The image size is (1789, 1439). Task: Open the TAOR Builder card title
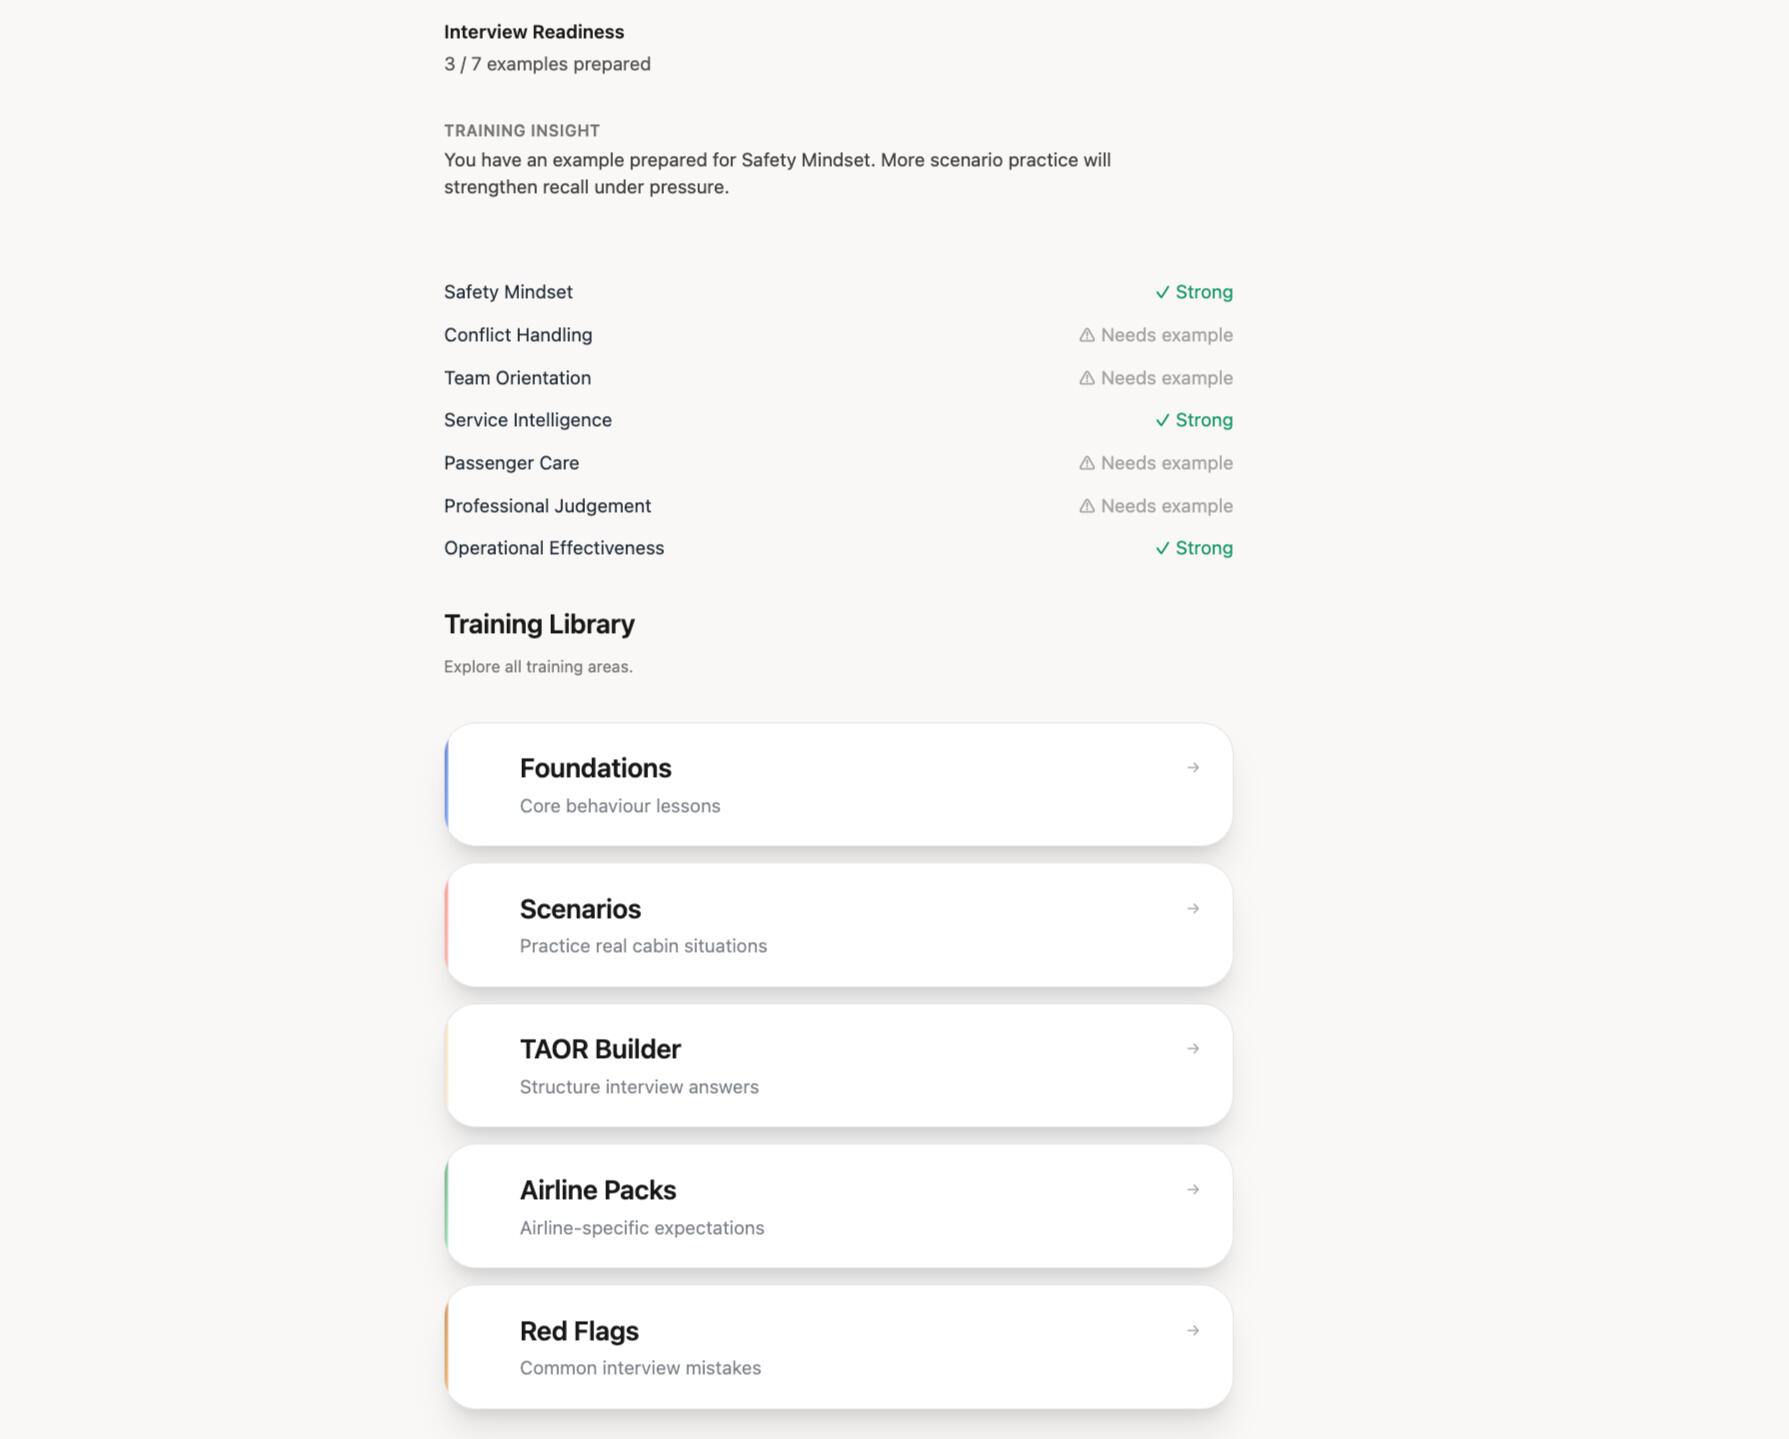coord(600,1049)
